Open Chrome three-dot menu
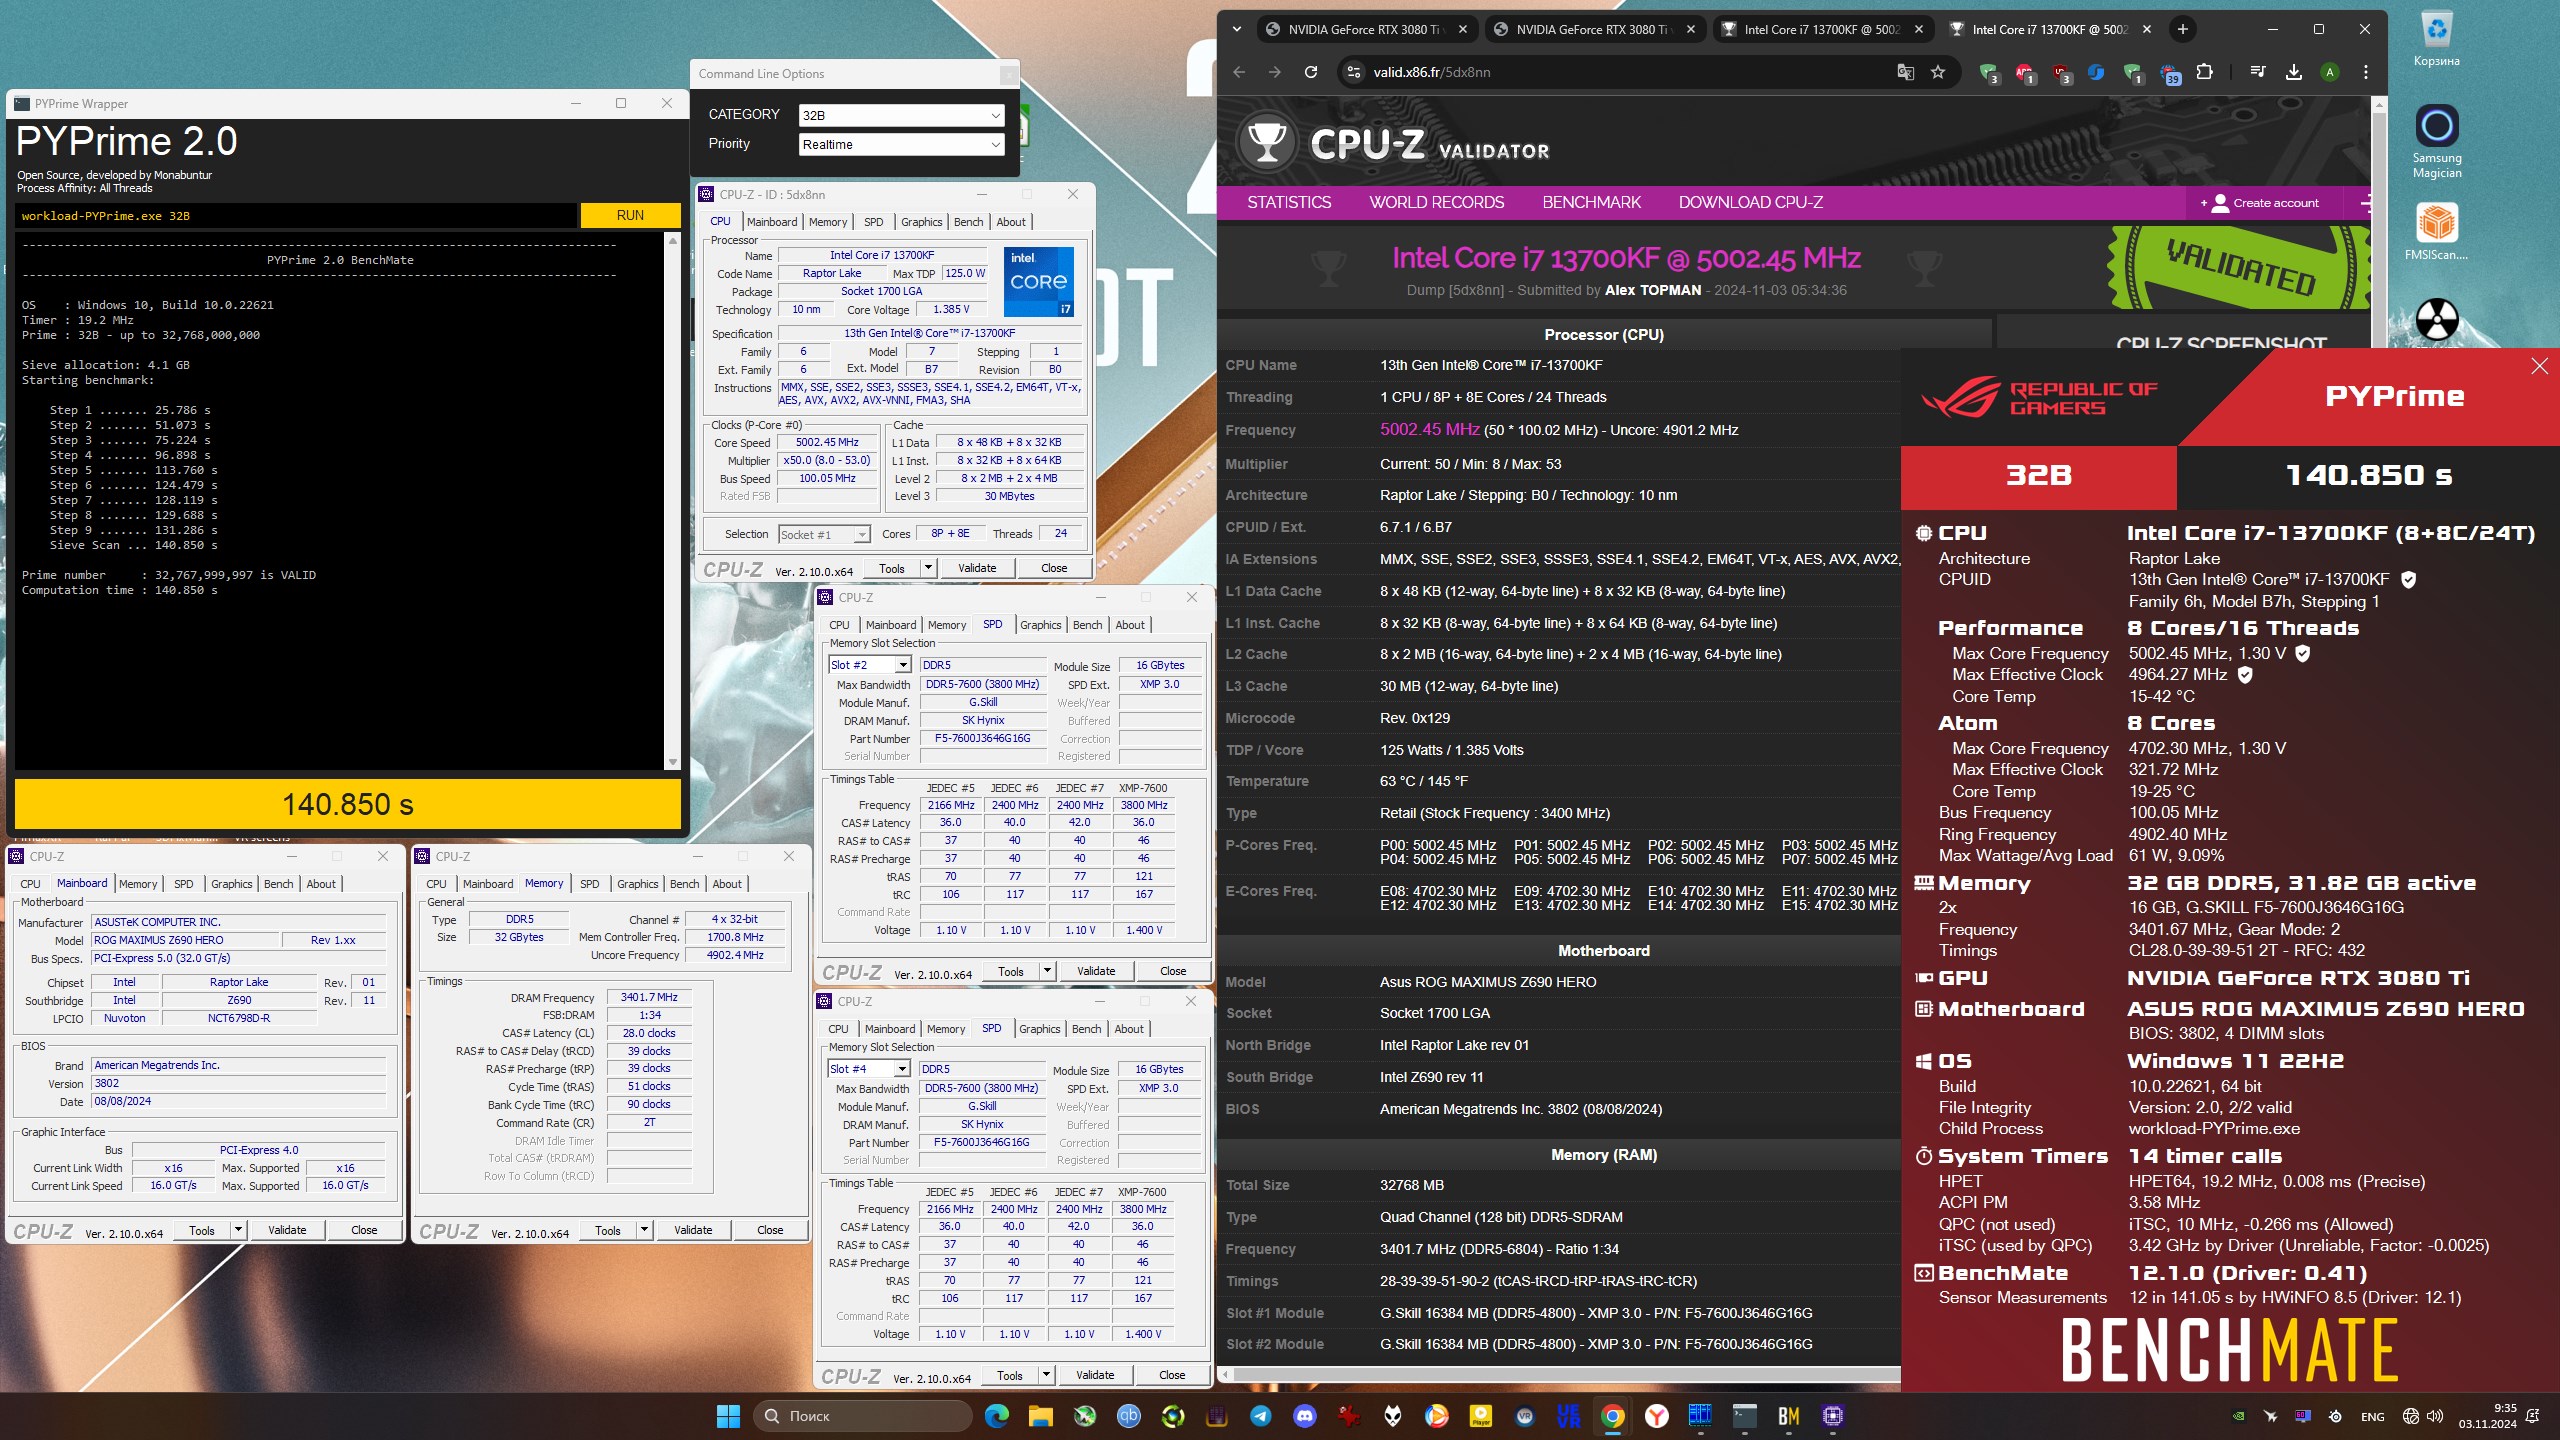 click(x=2366, y=72)
